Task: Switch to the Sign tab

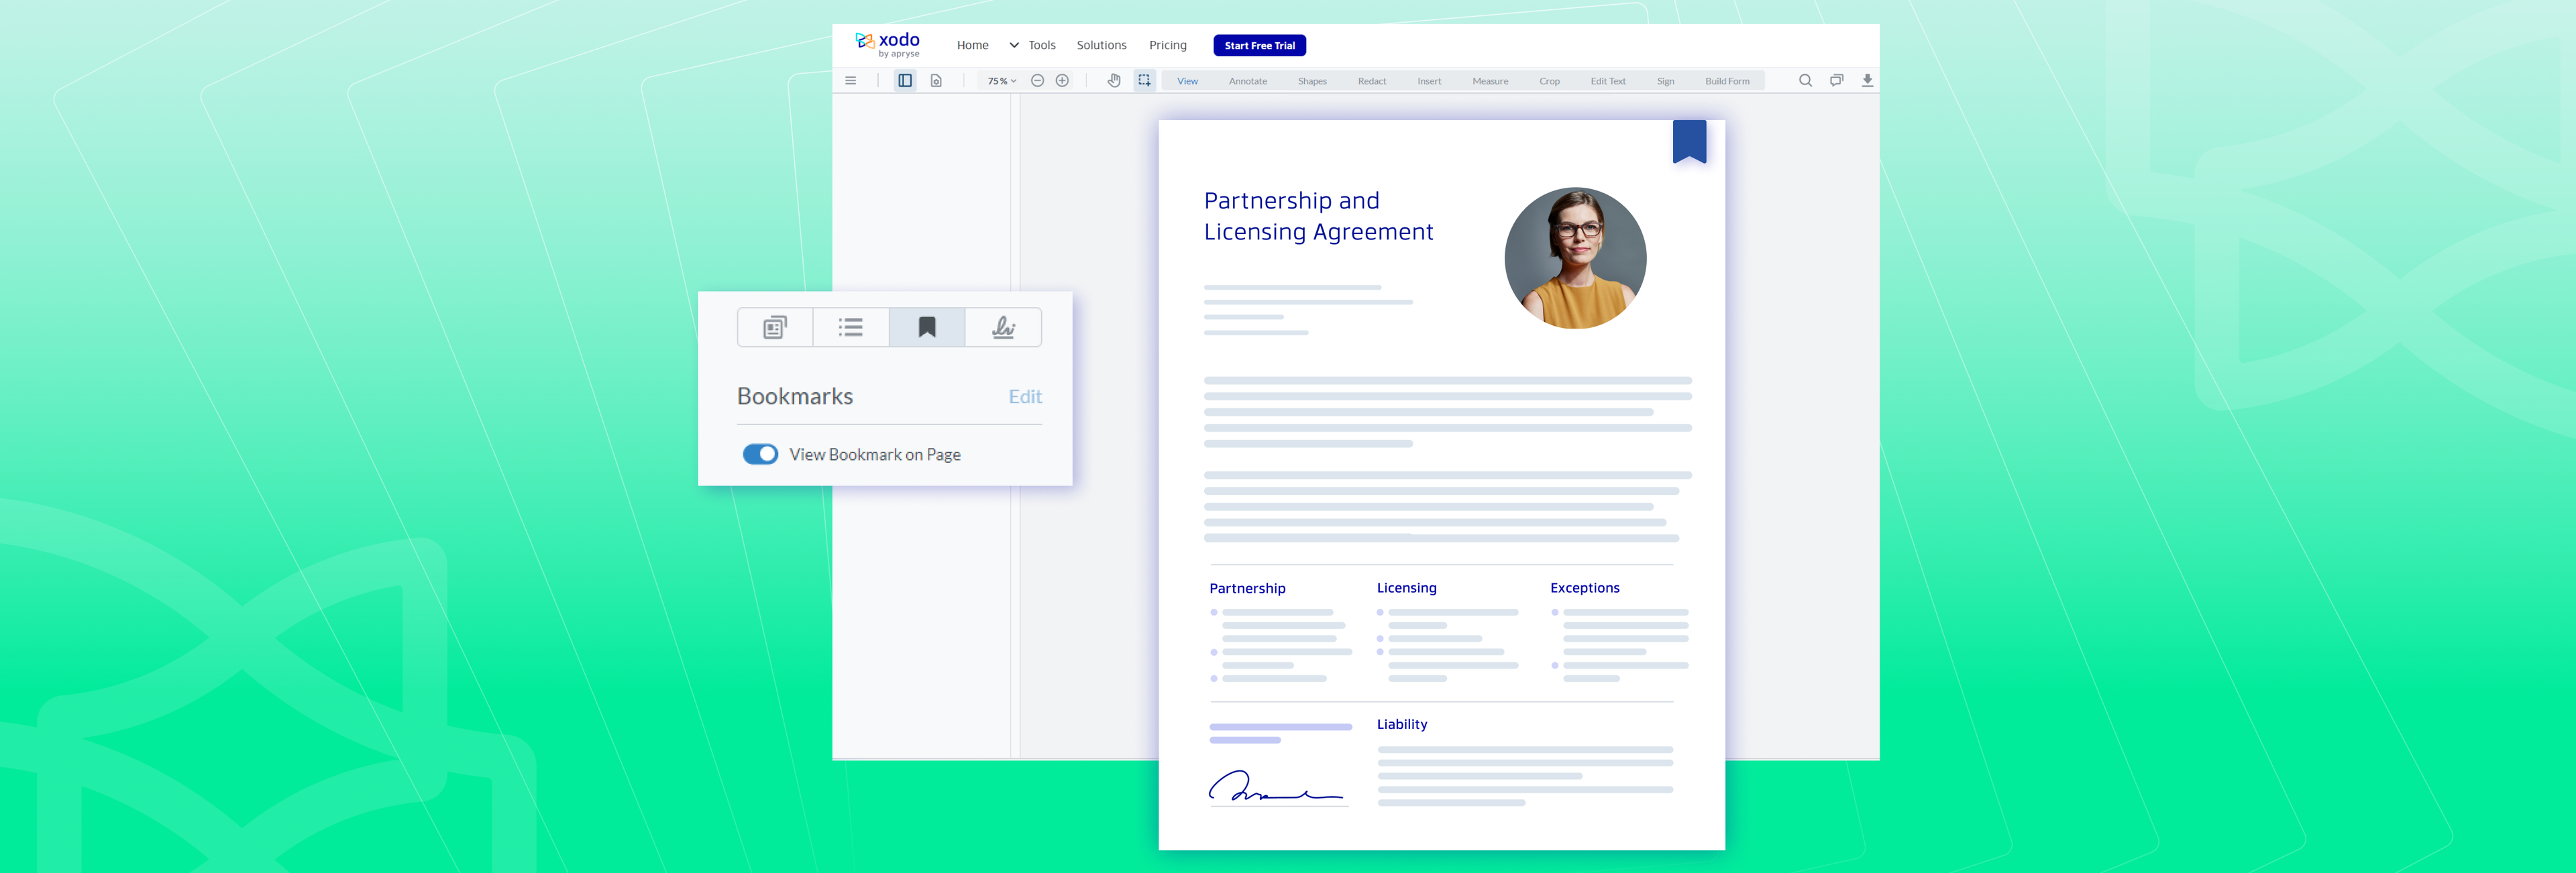Action: (x=1665, y=81)
